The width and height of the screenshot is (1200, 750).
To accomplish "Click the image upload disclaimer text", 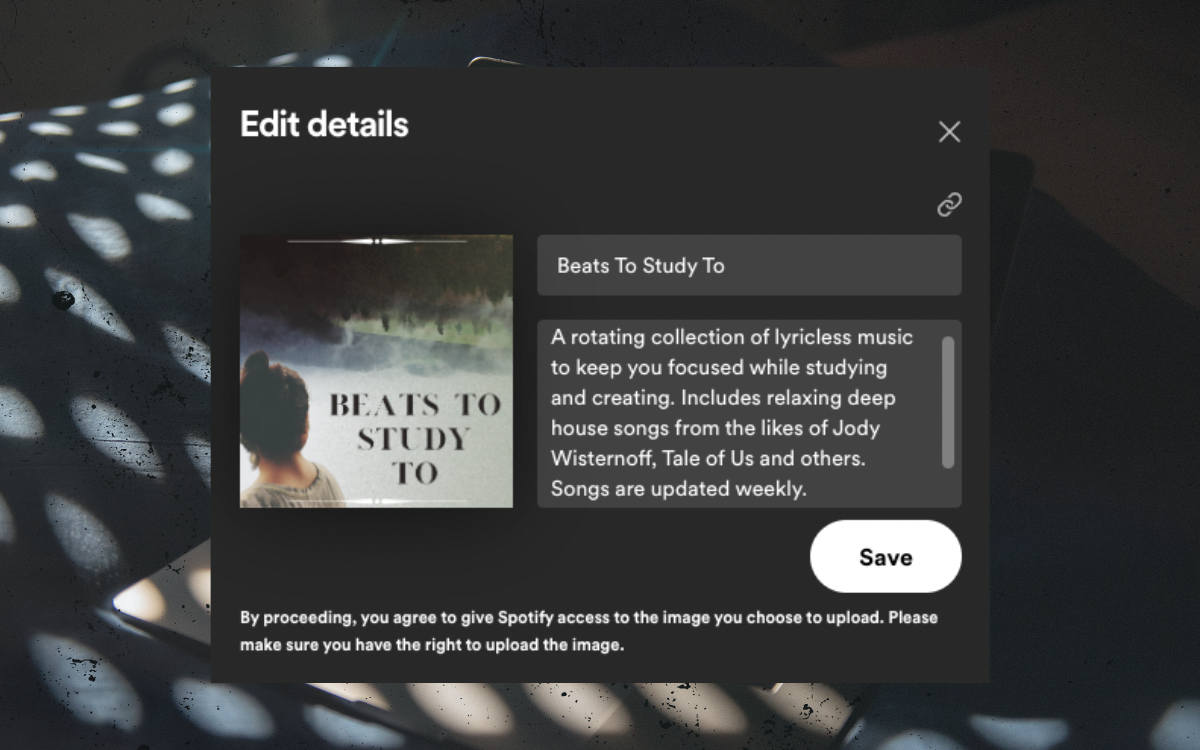I will [588, 631].
